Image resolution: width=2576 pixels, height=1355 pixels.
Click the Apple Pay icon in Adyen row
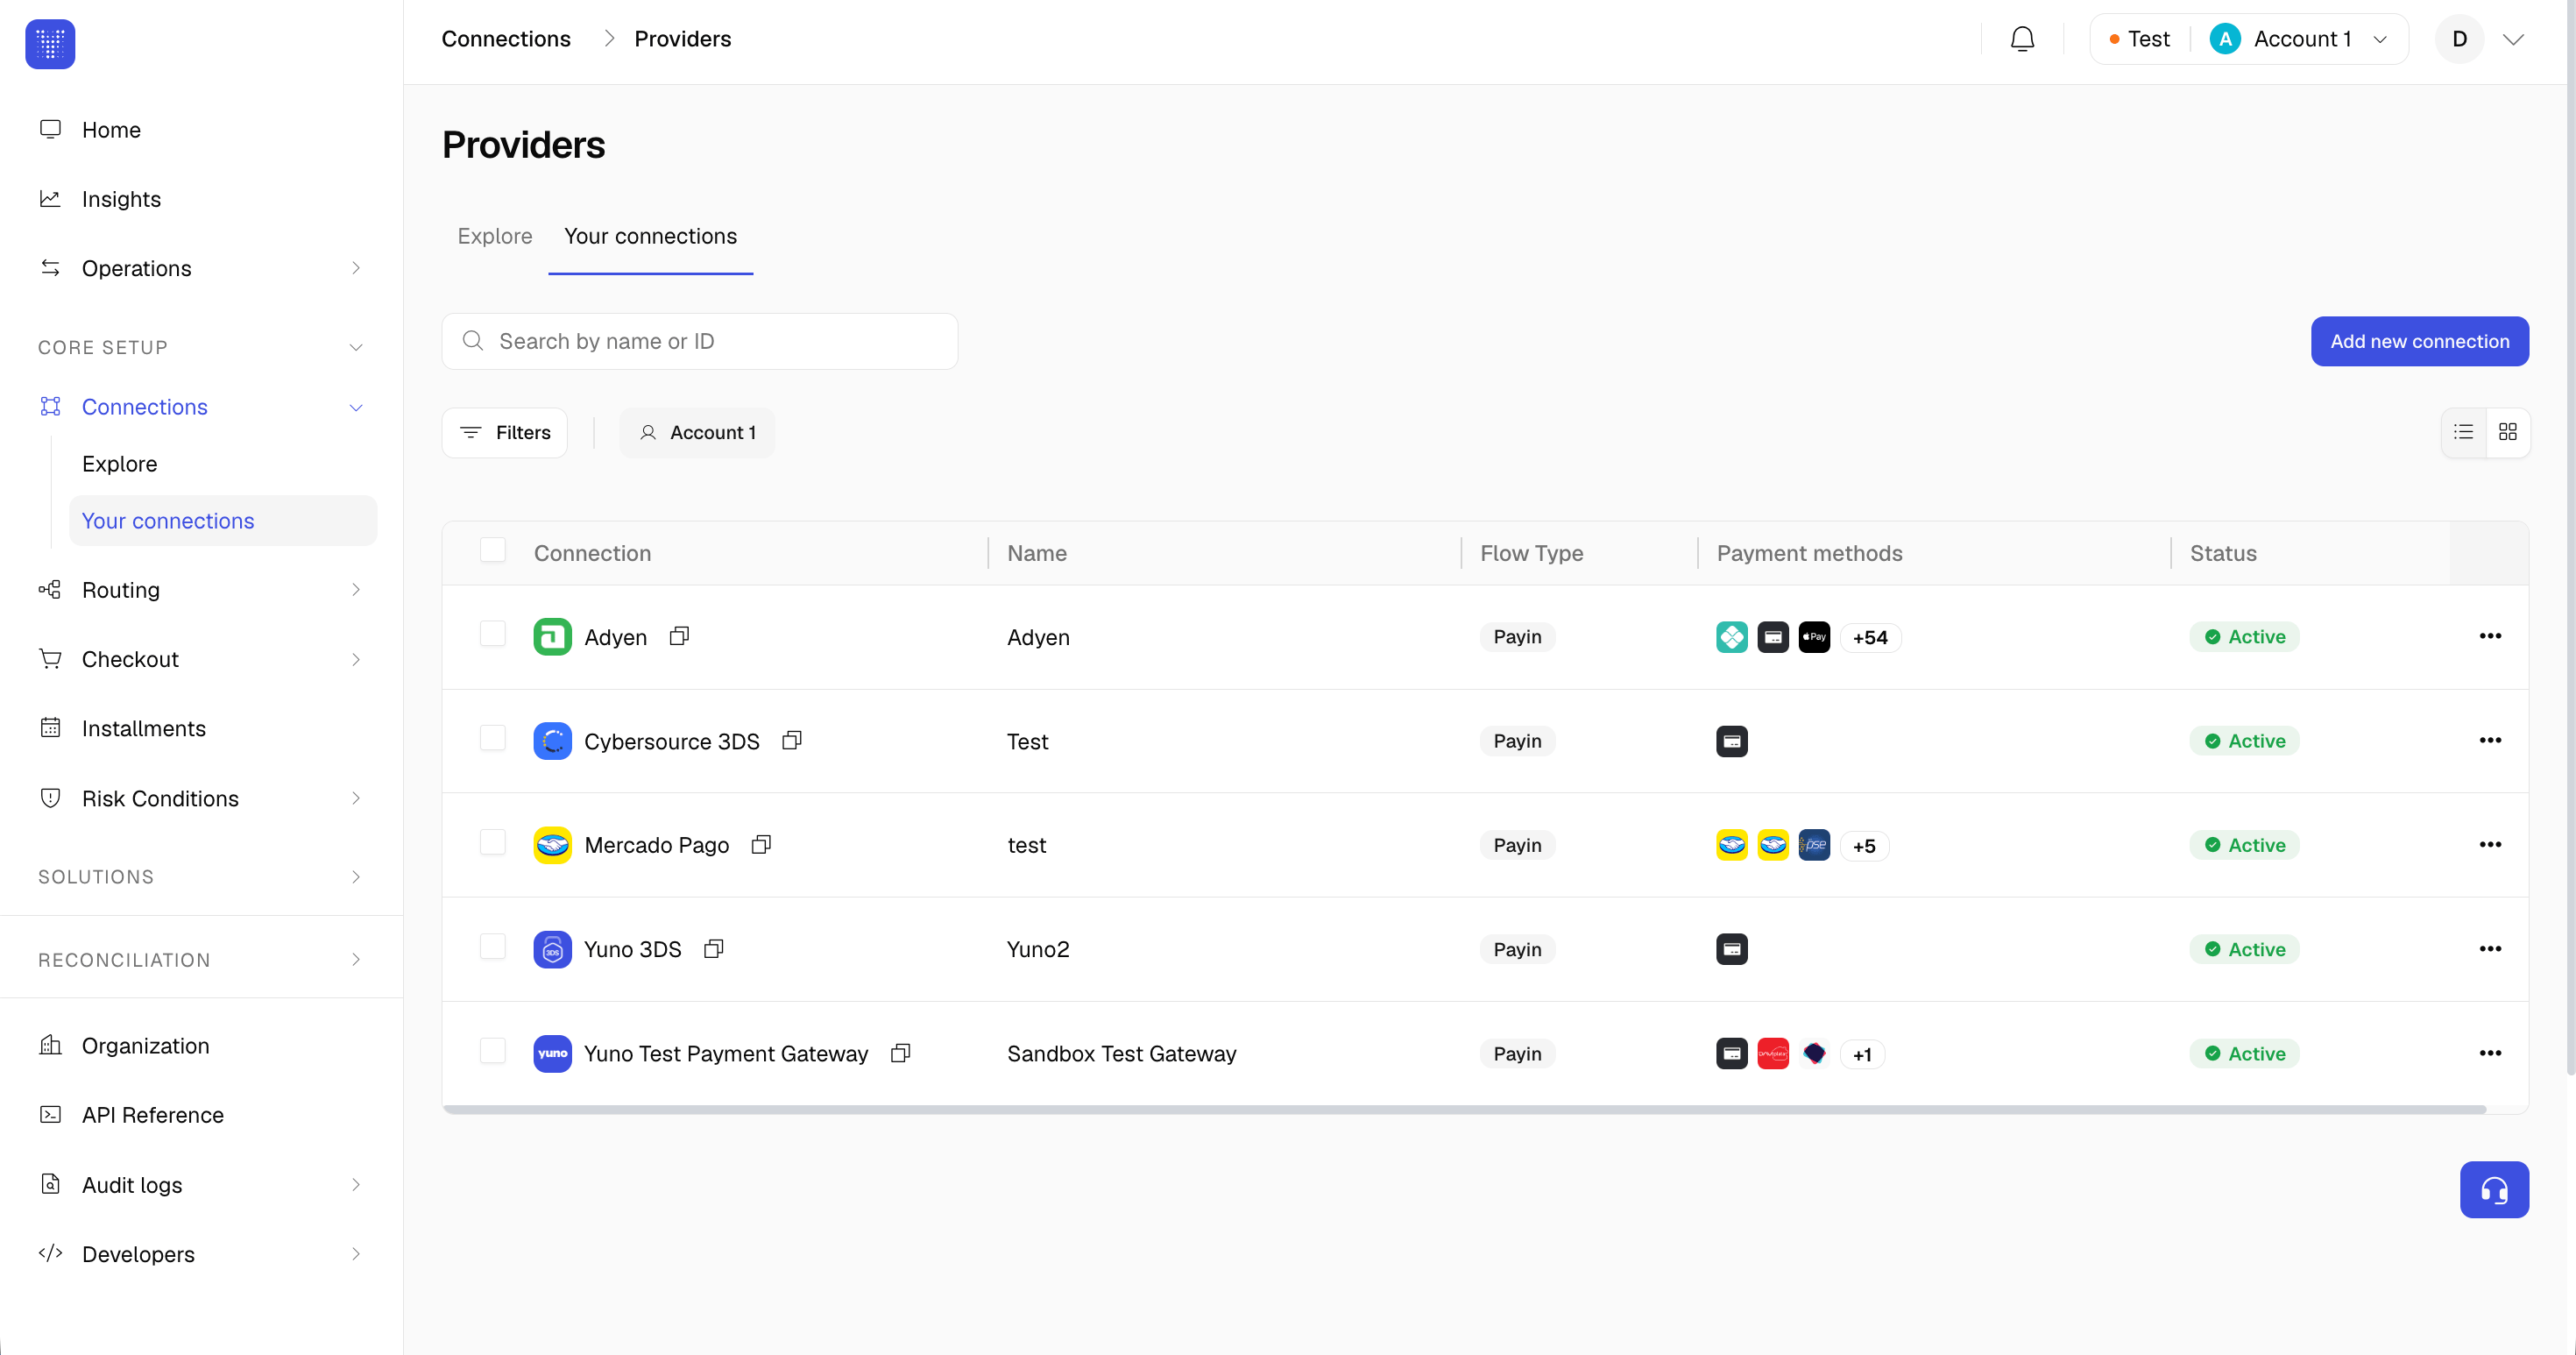[x=1814, y=637]
